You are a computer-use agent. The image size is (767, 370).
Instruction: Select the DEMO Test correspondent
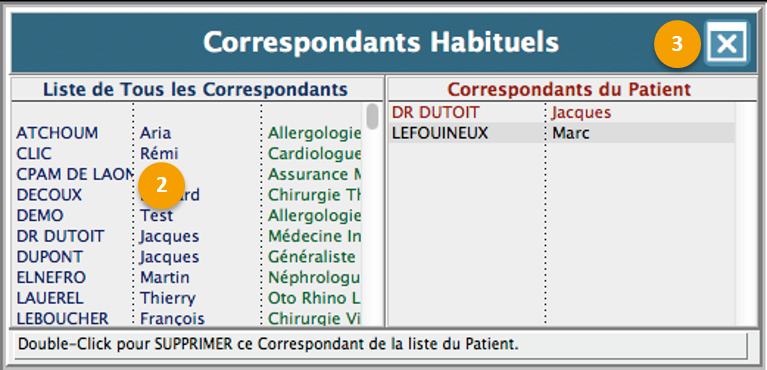point(188,215)
